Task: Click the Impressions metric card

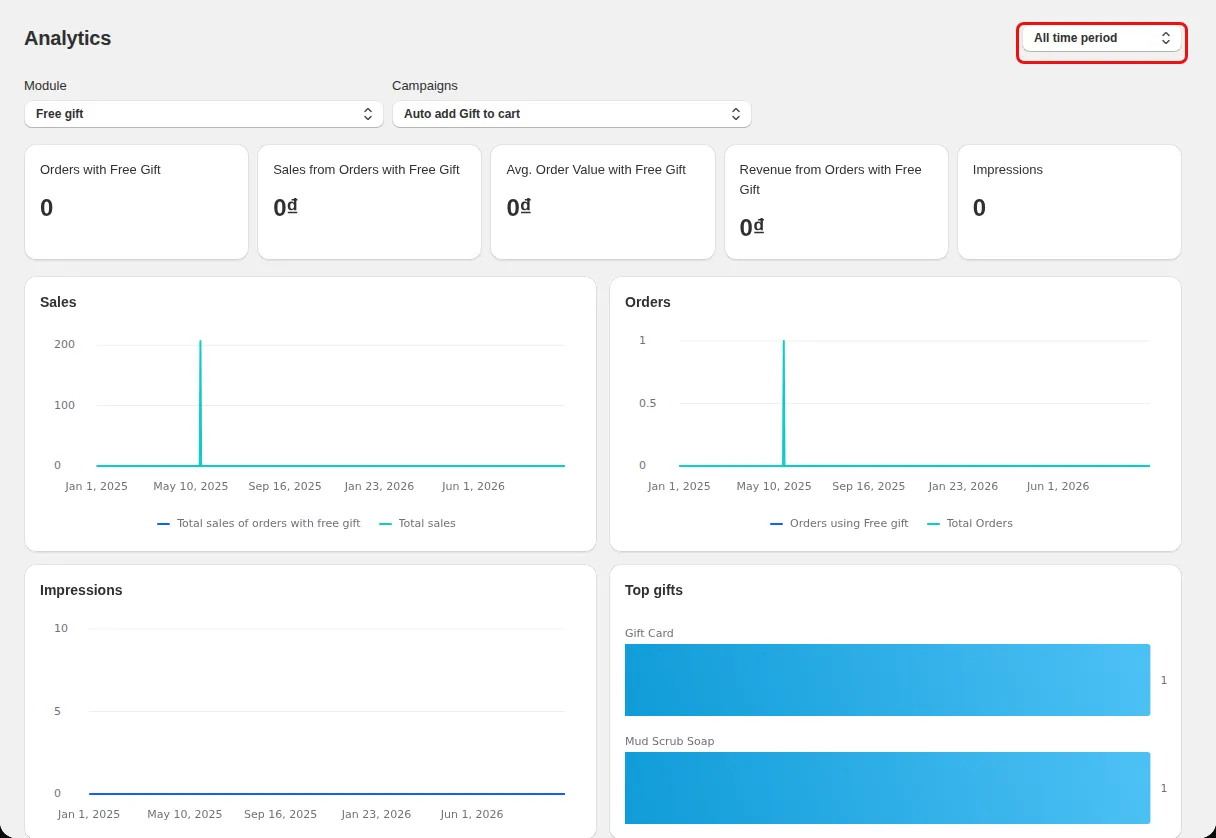Action: (1069, 202)
